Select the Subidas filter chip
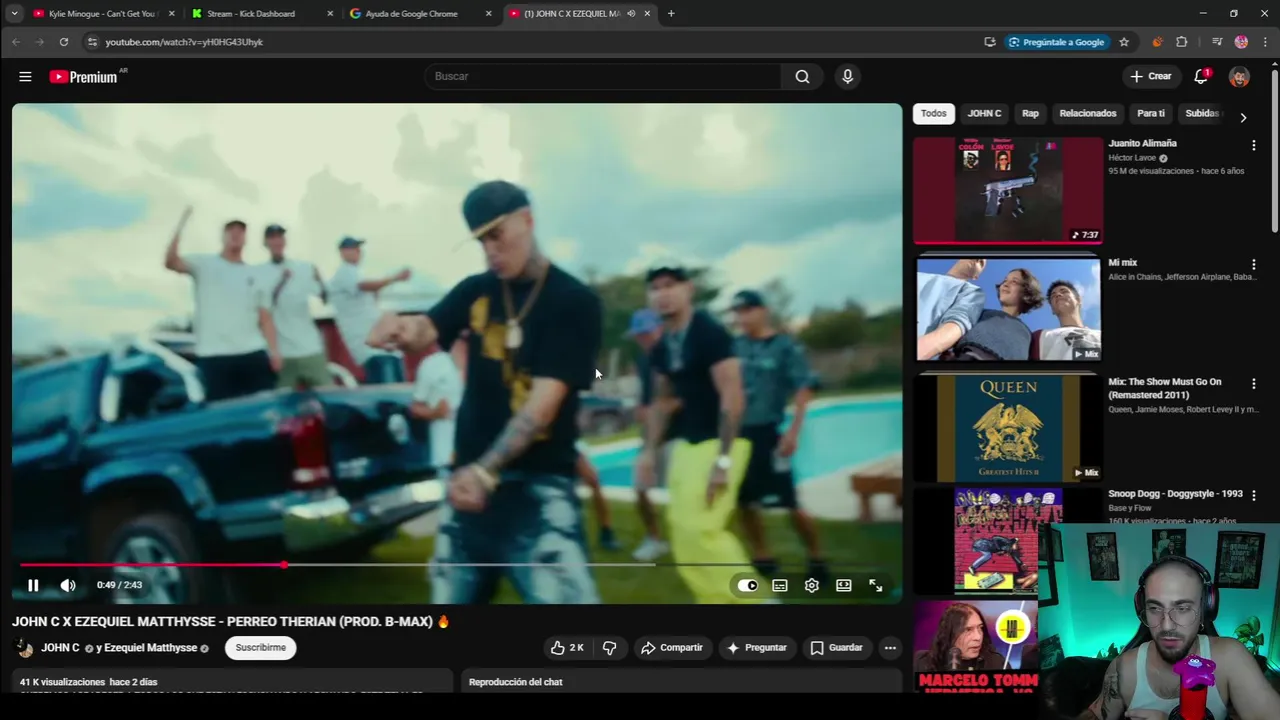Viewport: 1280px width, 720px height. click(1202, 113)
